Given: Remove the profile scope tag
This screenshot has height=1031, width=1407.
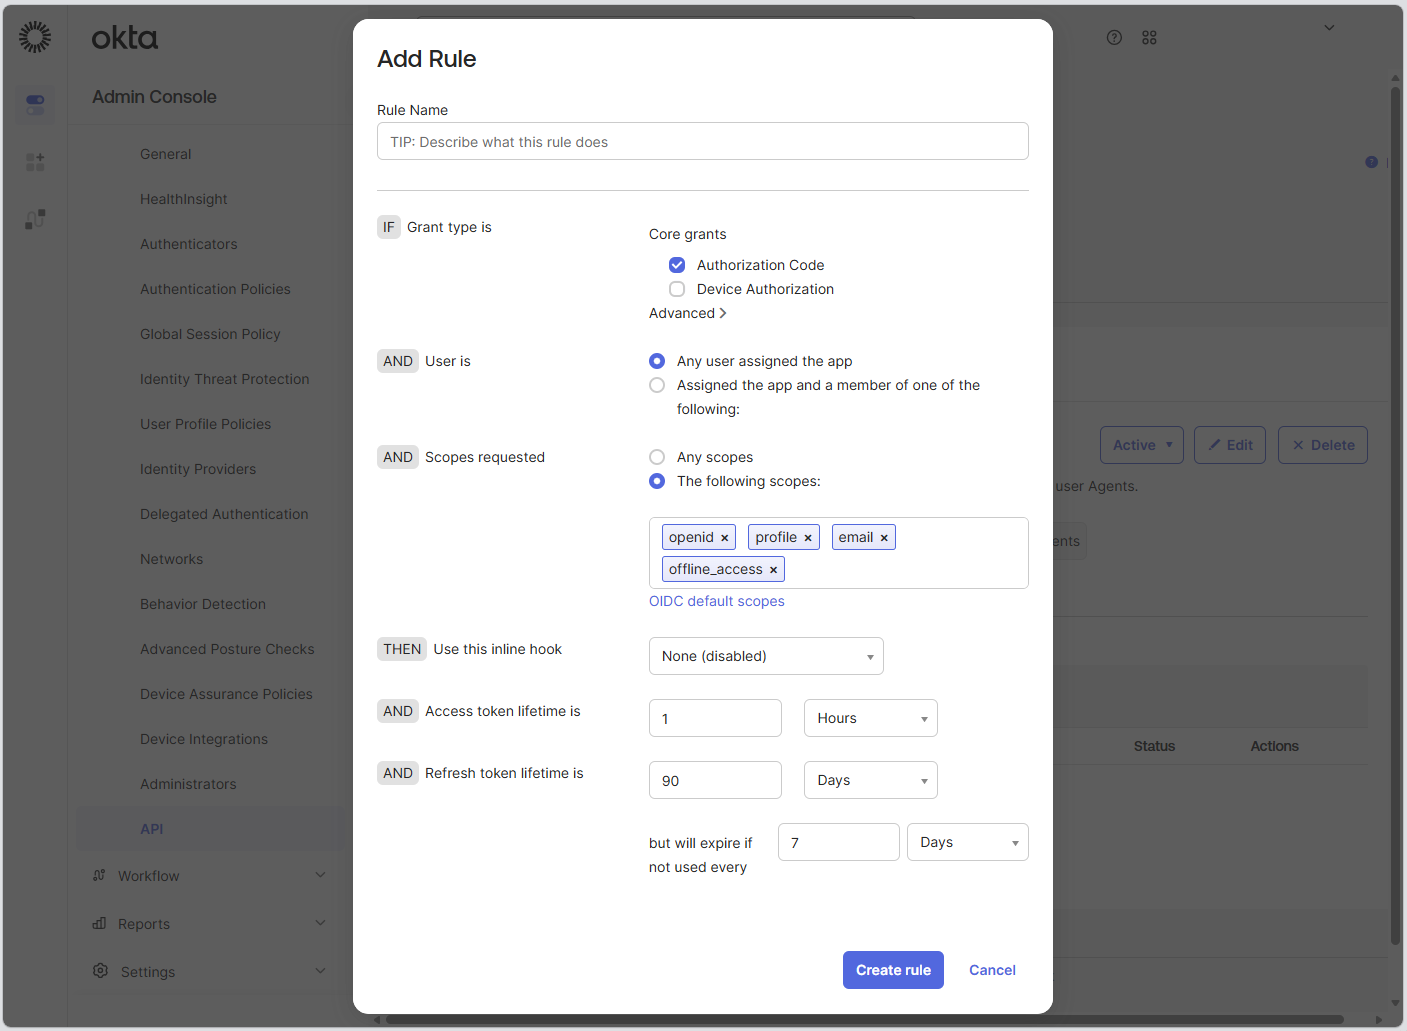Looking at the screenshot, I should (x=808, y=538).
